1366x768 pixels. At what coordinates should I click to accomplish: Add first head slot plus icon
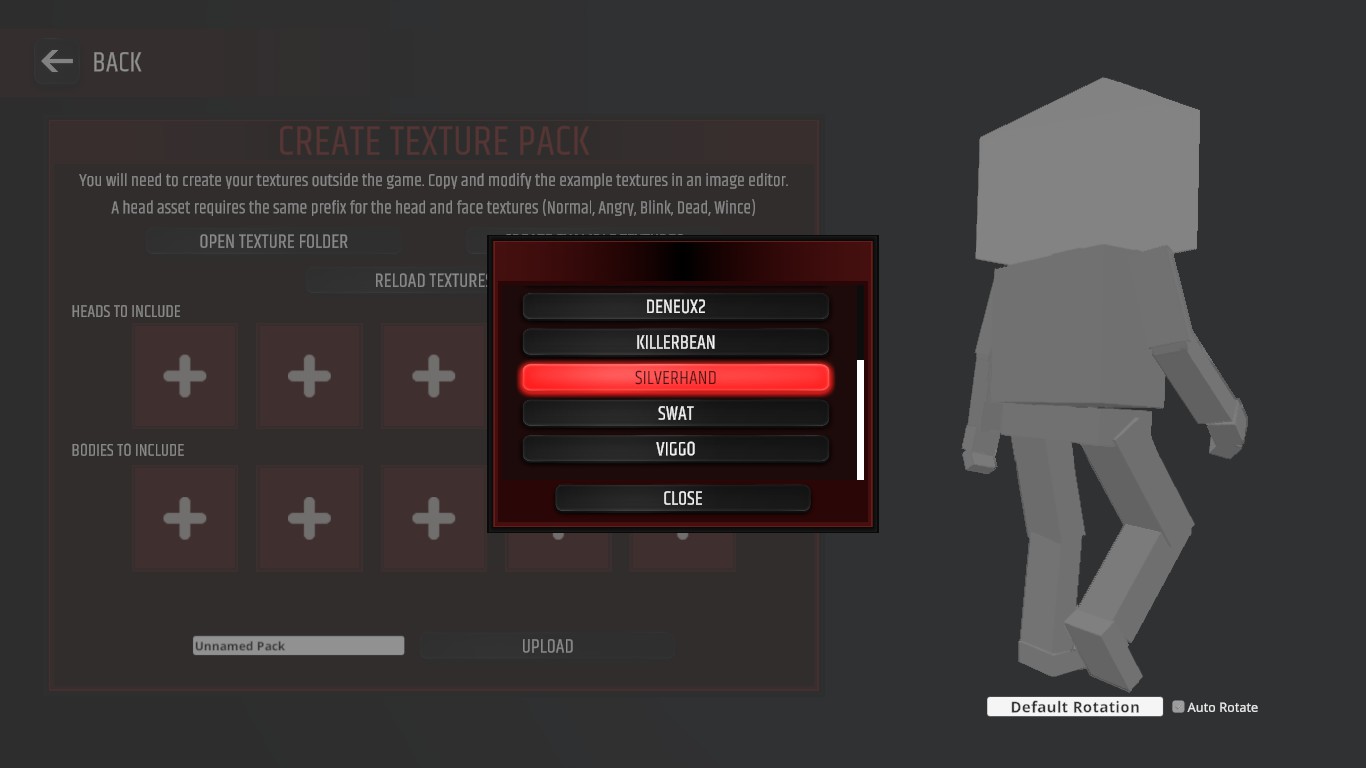click(185, 376)
